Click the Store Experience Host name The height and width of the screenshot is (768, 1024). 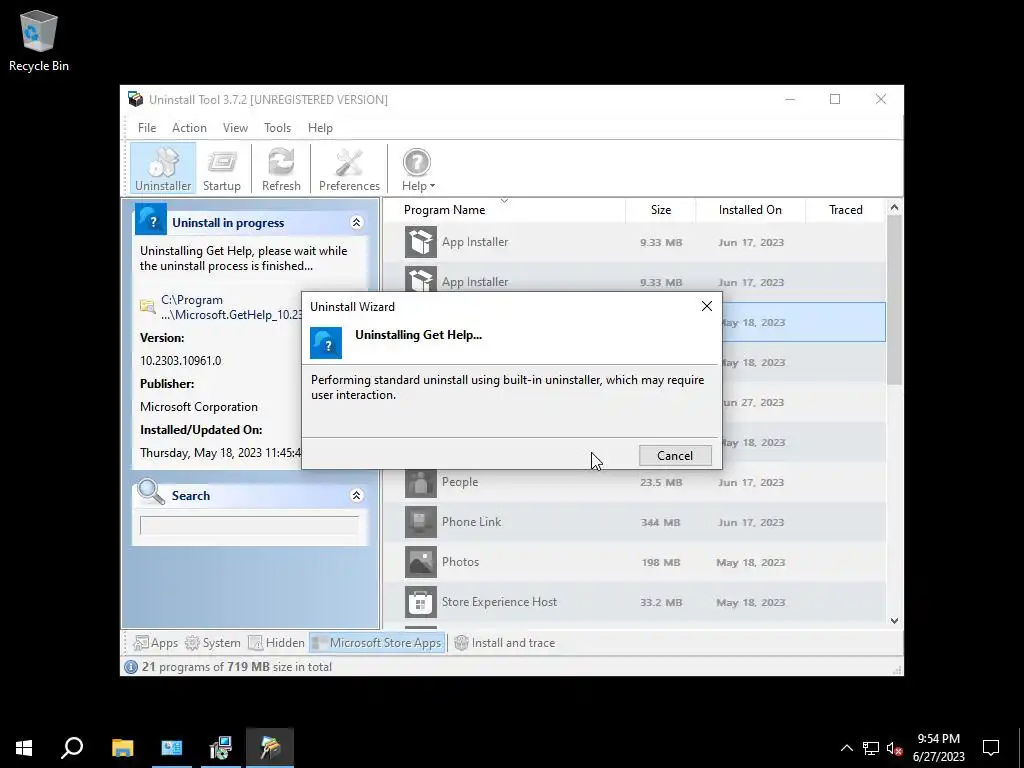[x=500, y=602]
